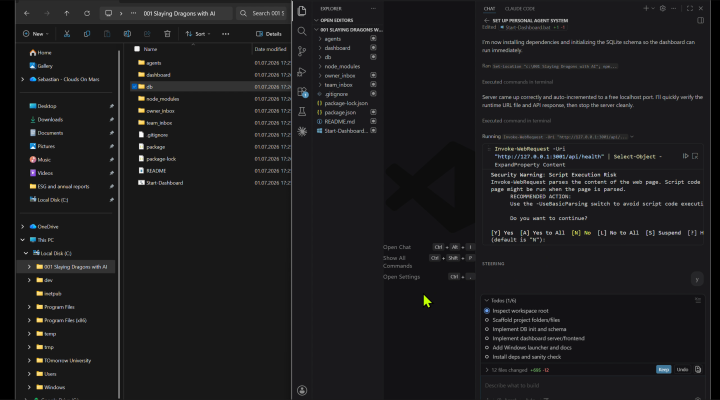The width and height of the screenshot is (720, 400).
Task: Clear the Todos list icon
Action: (698, 300)
